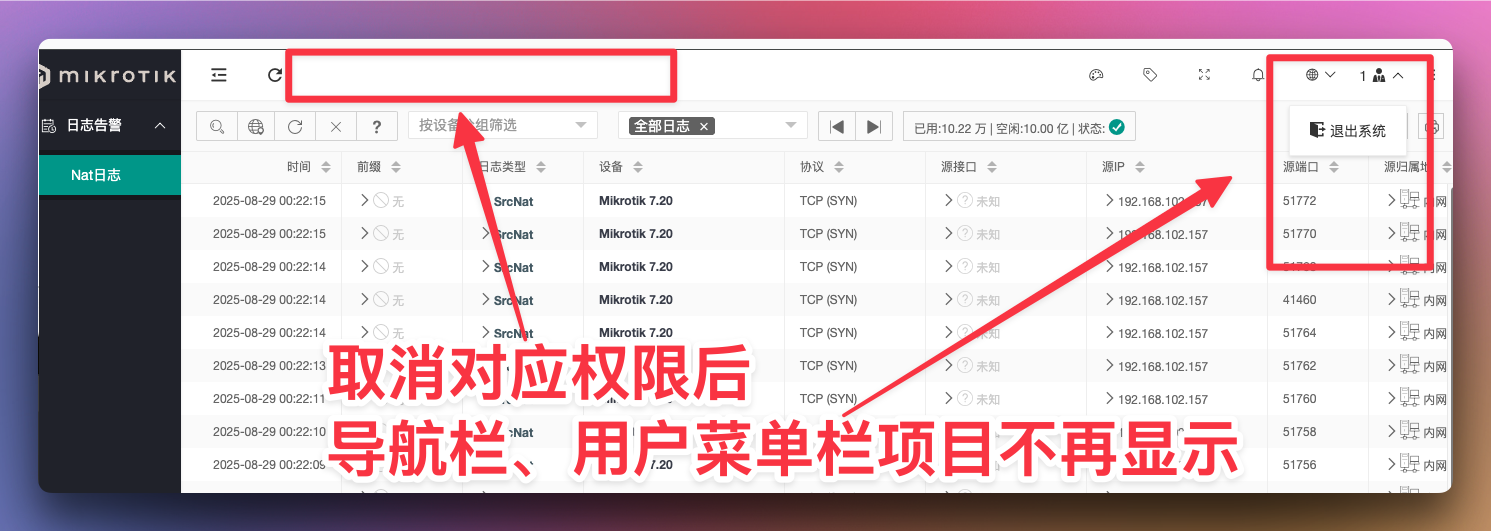Collapse the sidebar with the hamburger icon

tap(219, 75)
